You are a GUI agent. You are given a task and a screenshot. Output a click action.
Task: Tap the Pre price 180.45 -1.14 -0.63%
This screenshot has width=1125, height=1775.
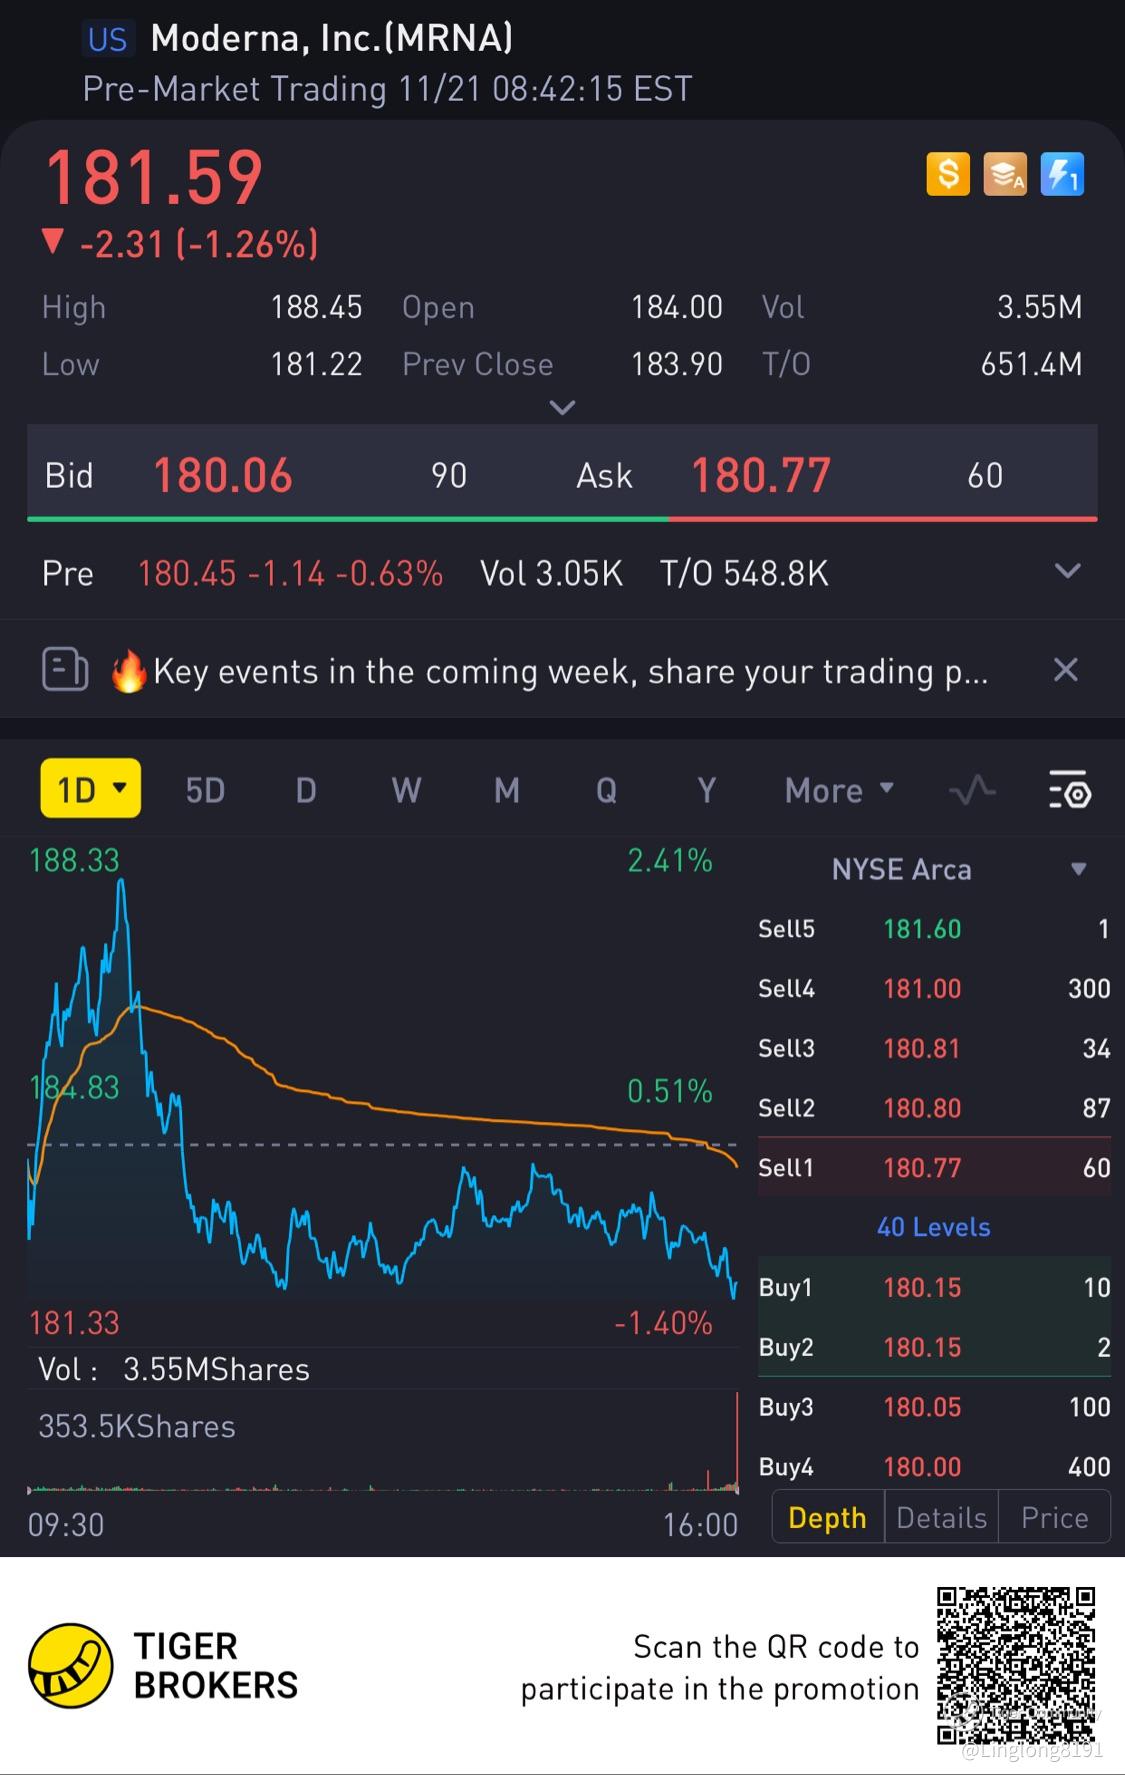(x=290, y=573)
